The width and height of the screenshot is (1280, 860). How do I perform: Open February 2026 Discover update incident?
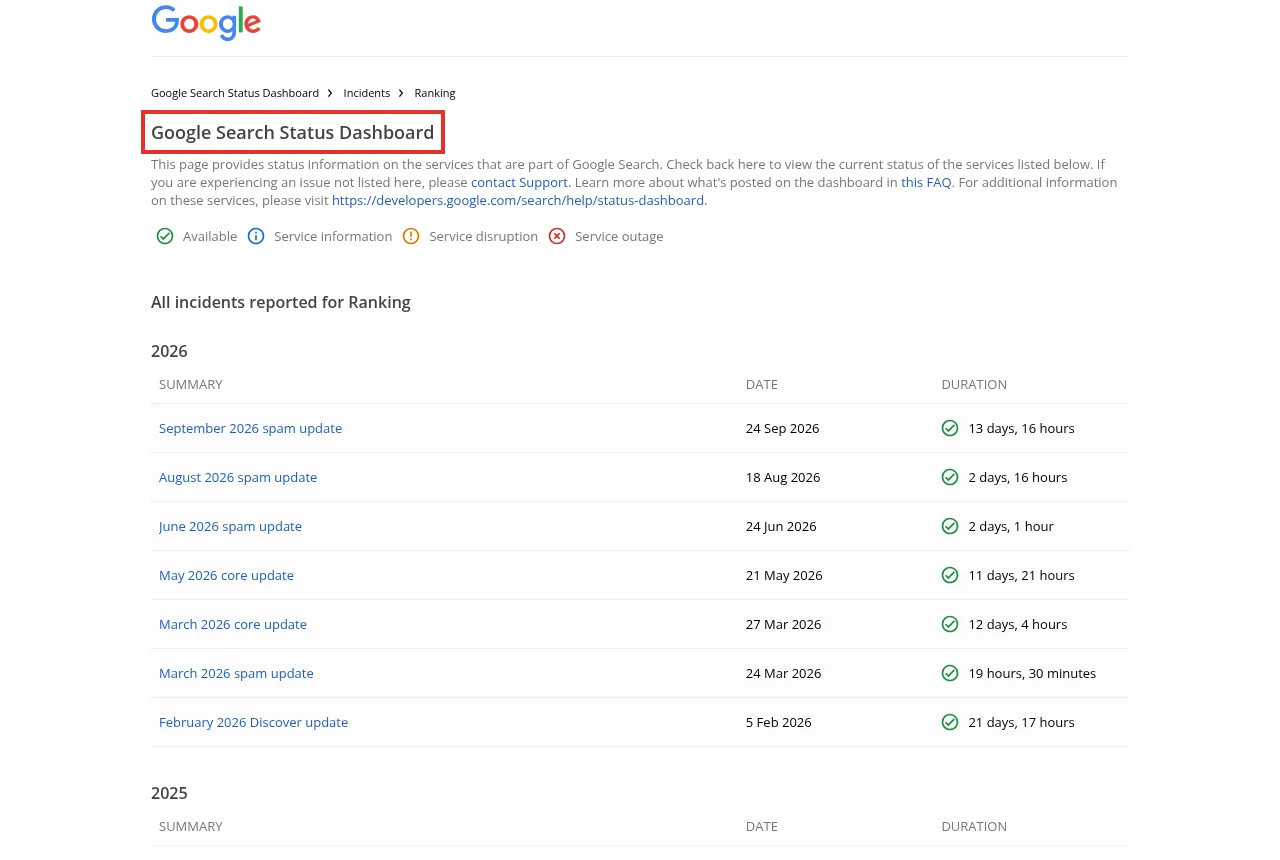point(253,722)
